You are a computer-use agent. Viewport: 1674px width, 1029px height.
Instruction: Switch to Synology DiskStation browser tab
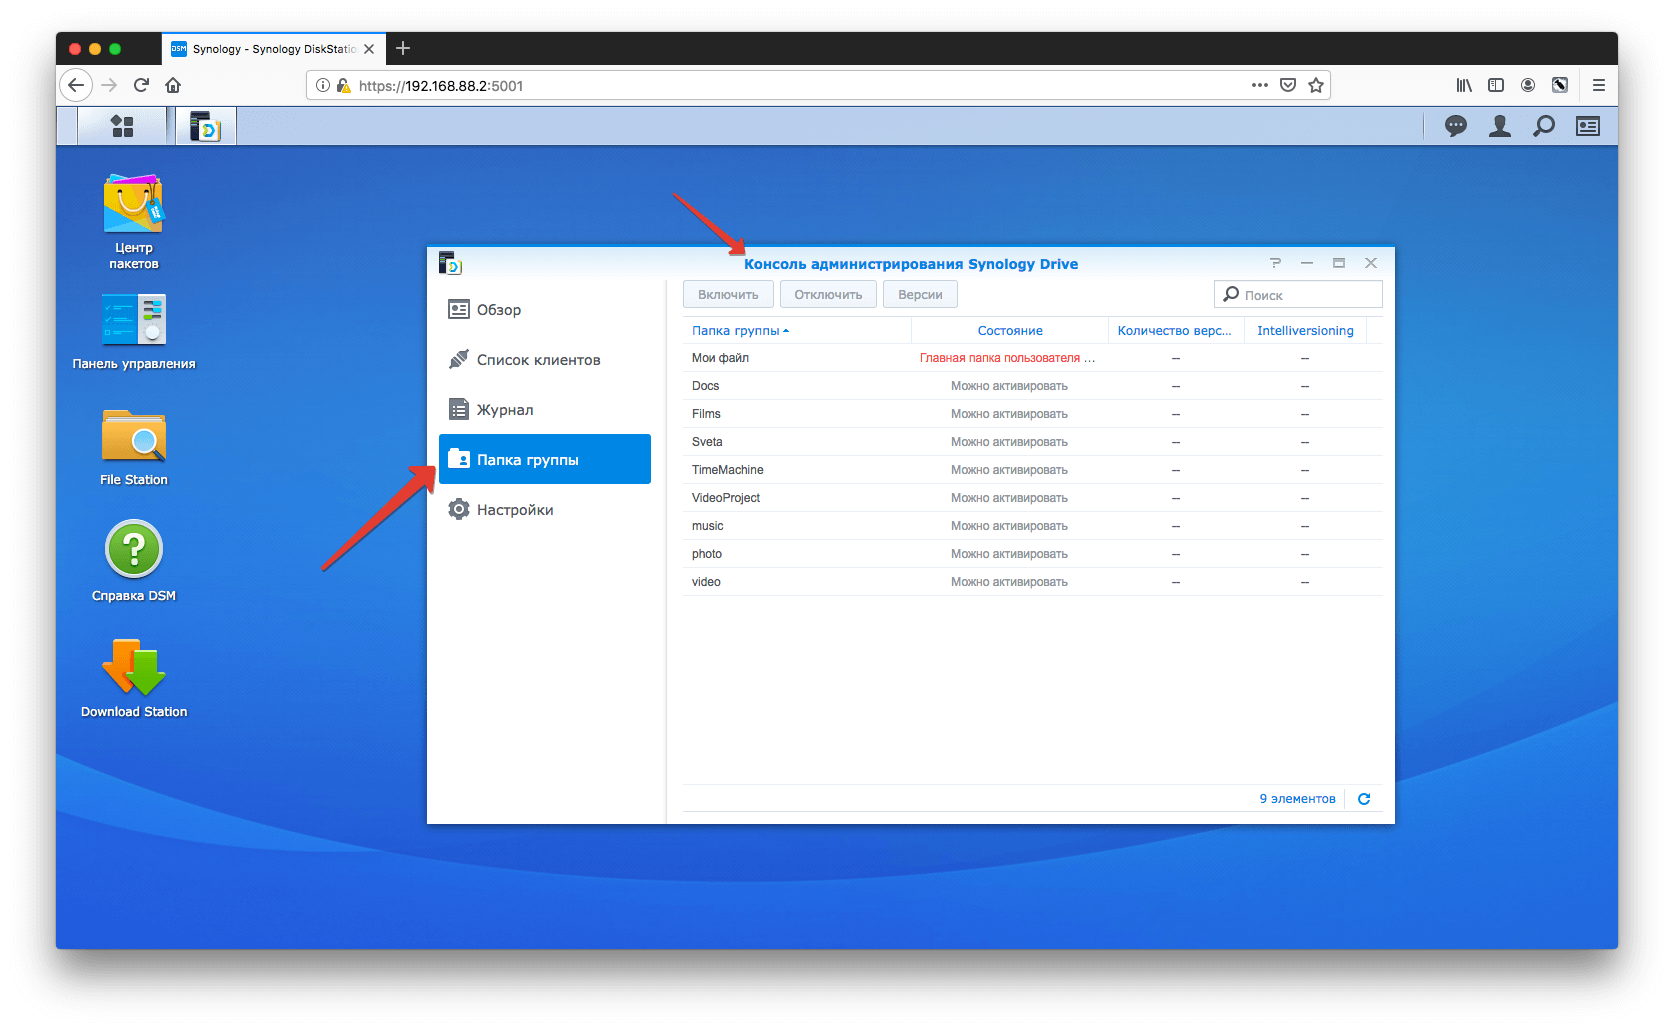(x=272, y=49)
